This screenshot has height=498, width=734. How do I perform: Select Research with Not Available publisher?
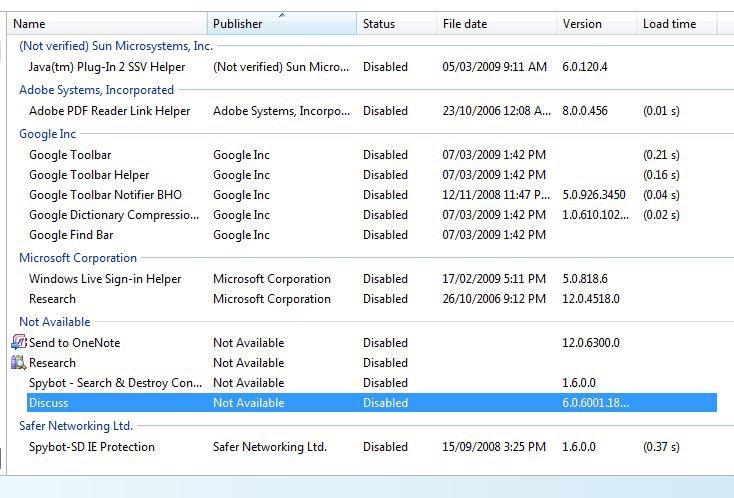(372, 363)
